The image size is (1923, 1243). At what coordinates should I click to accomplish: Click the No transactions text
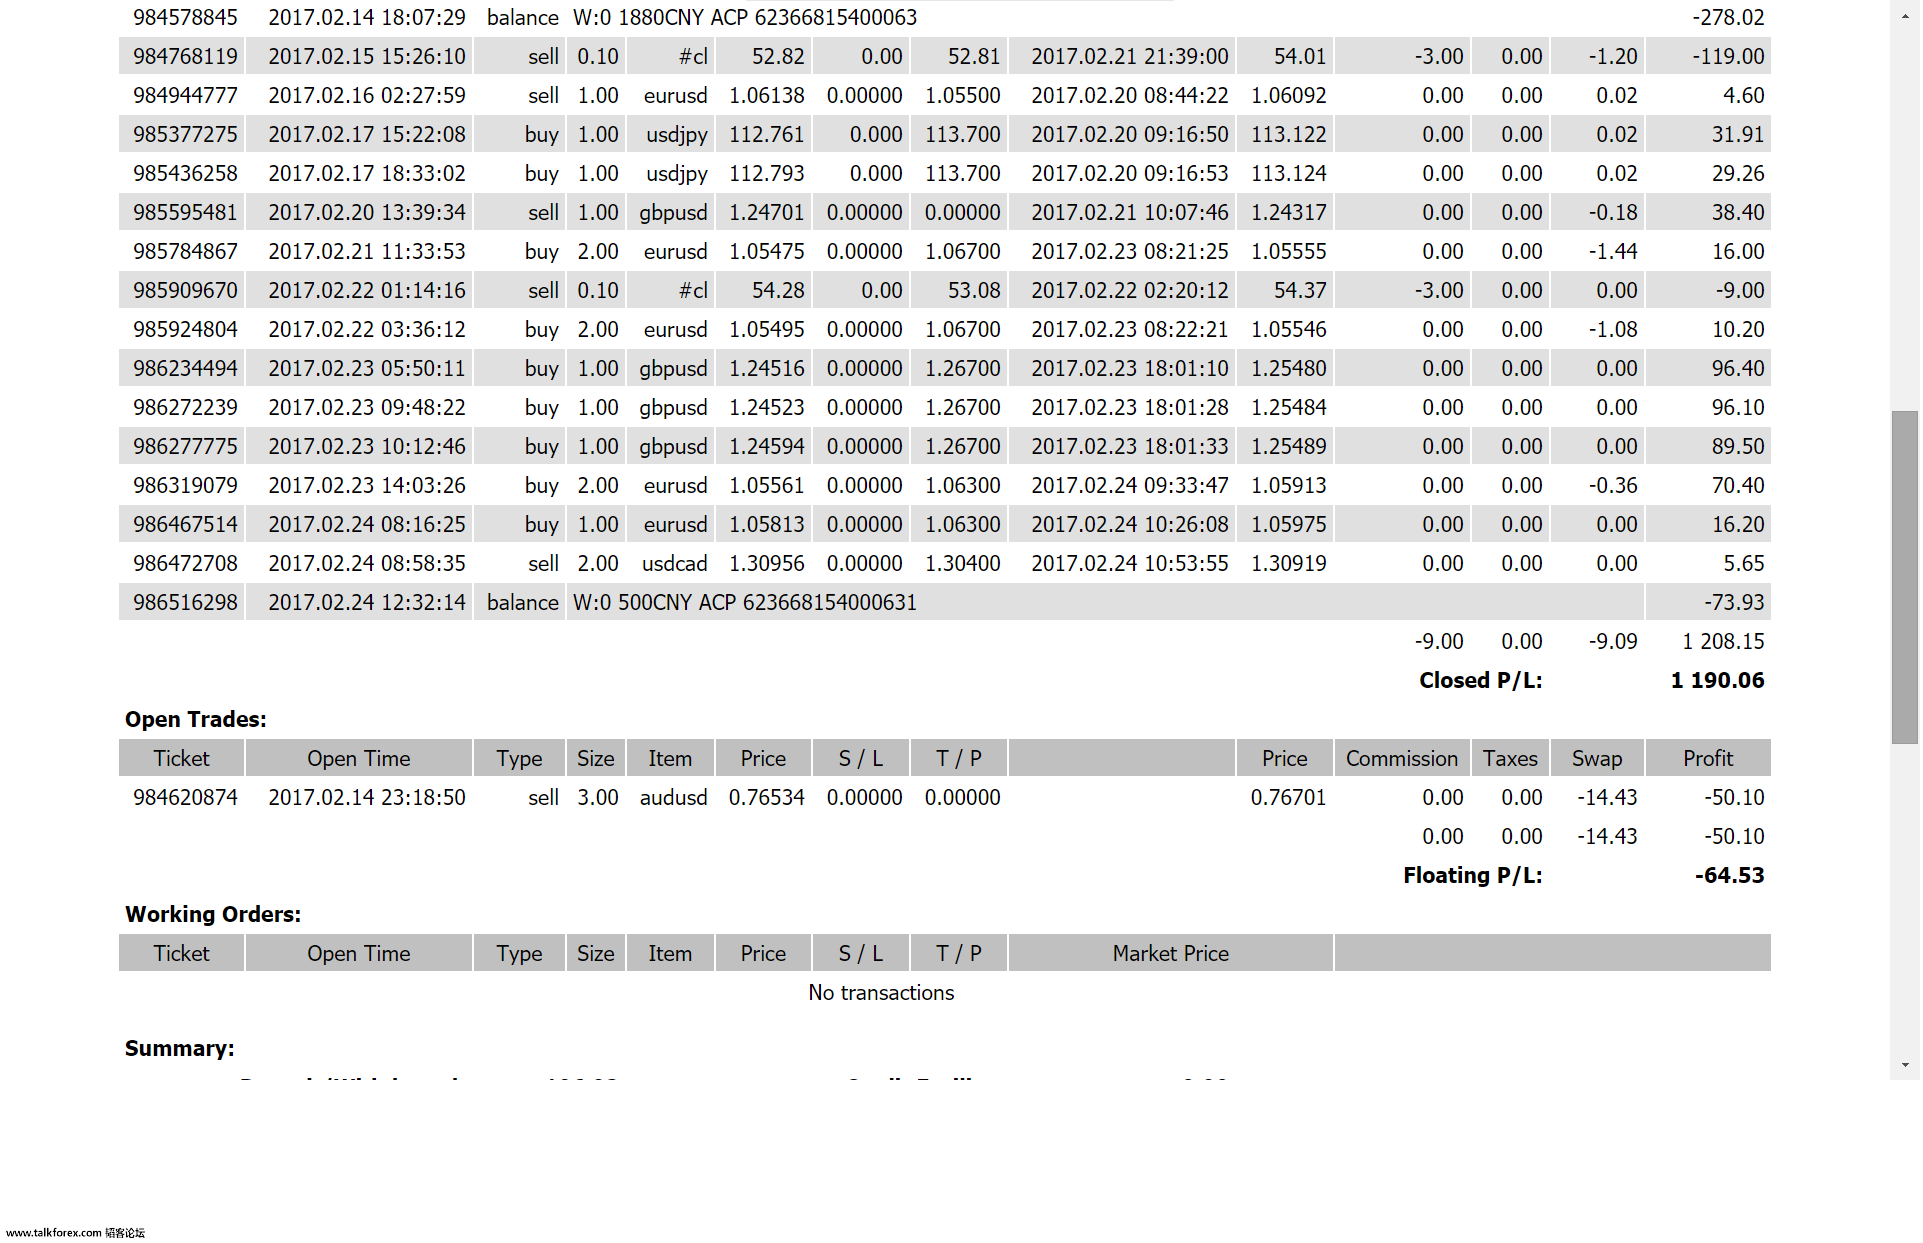tap(881, 993)
